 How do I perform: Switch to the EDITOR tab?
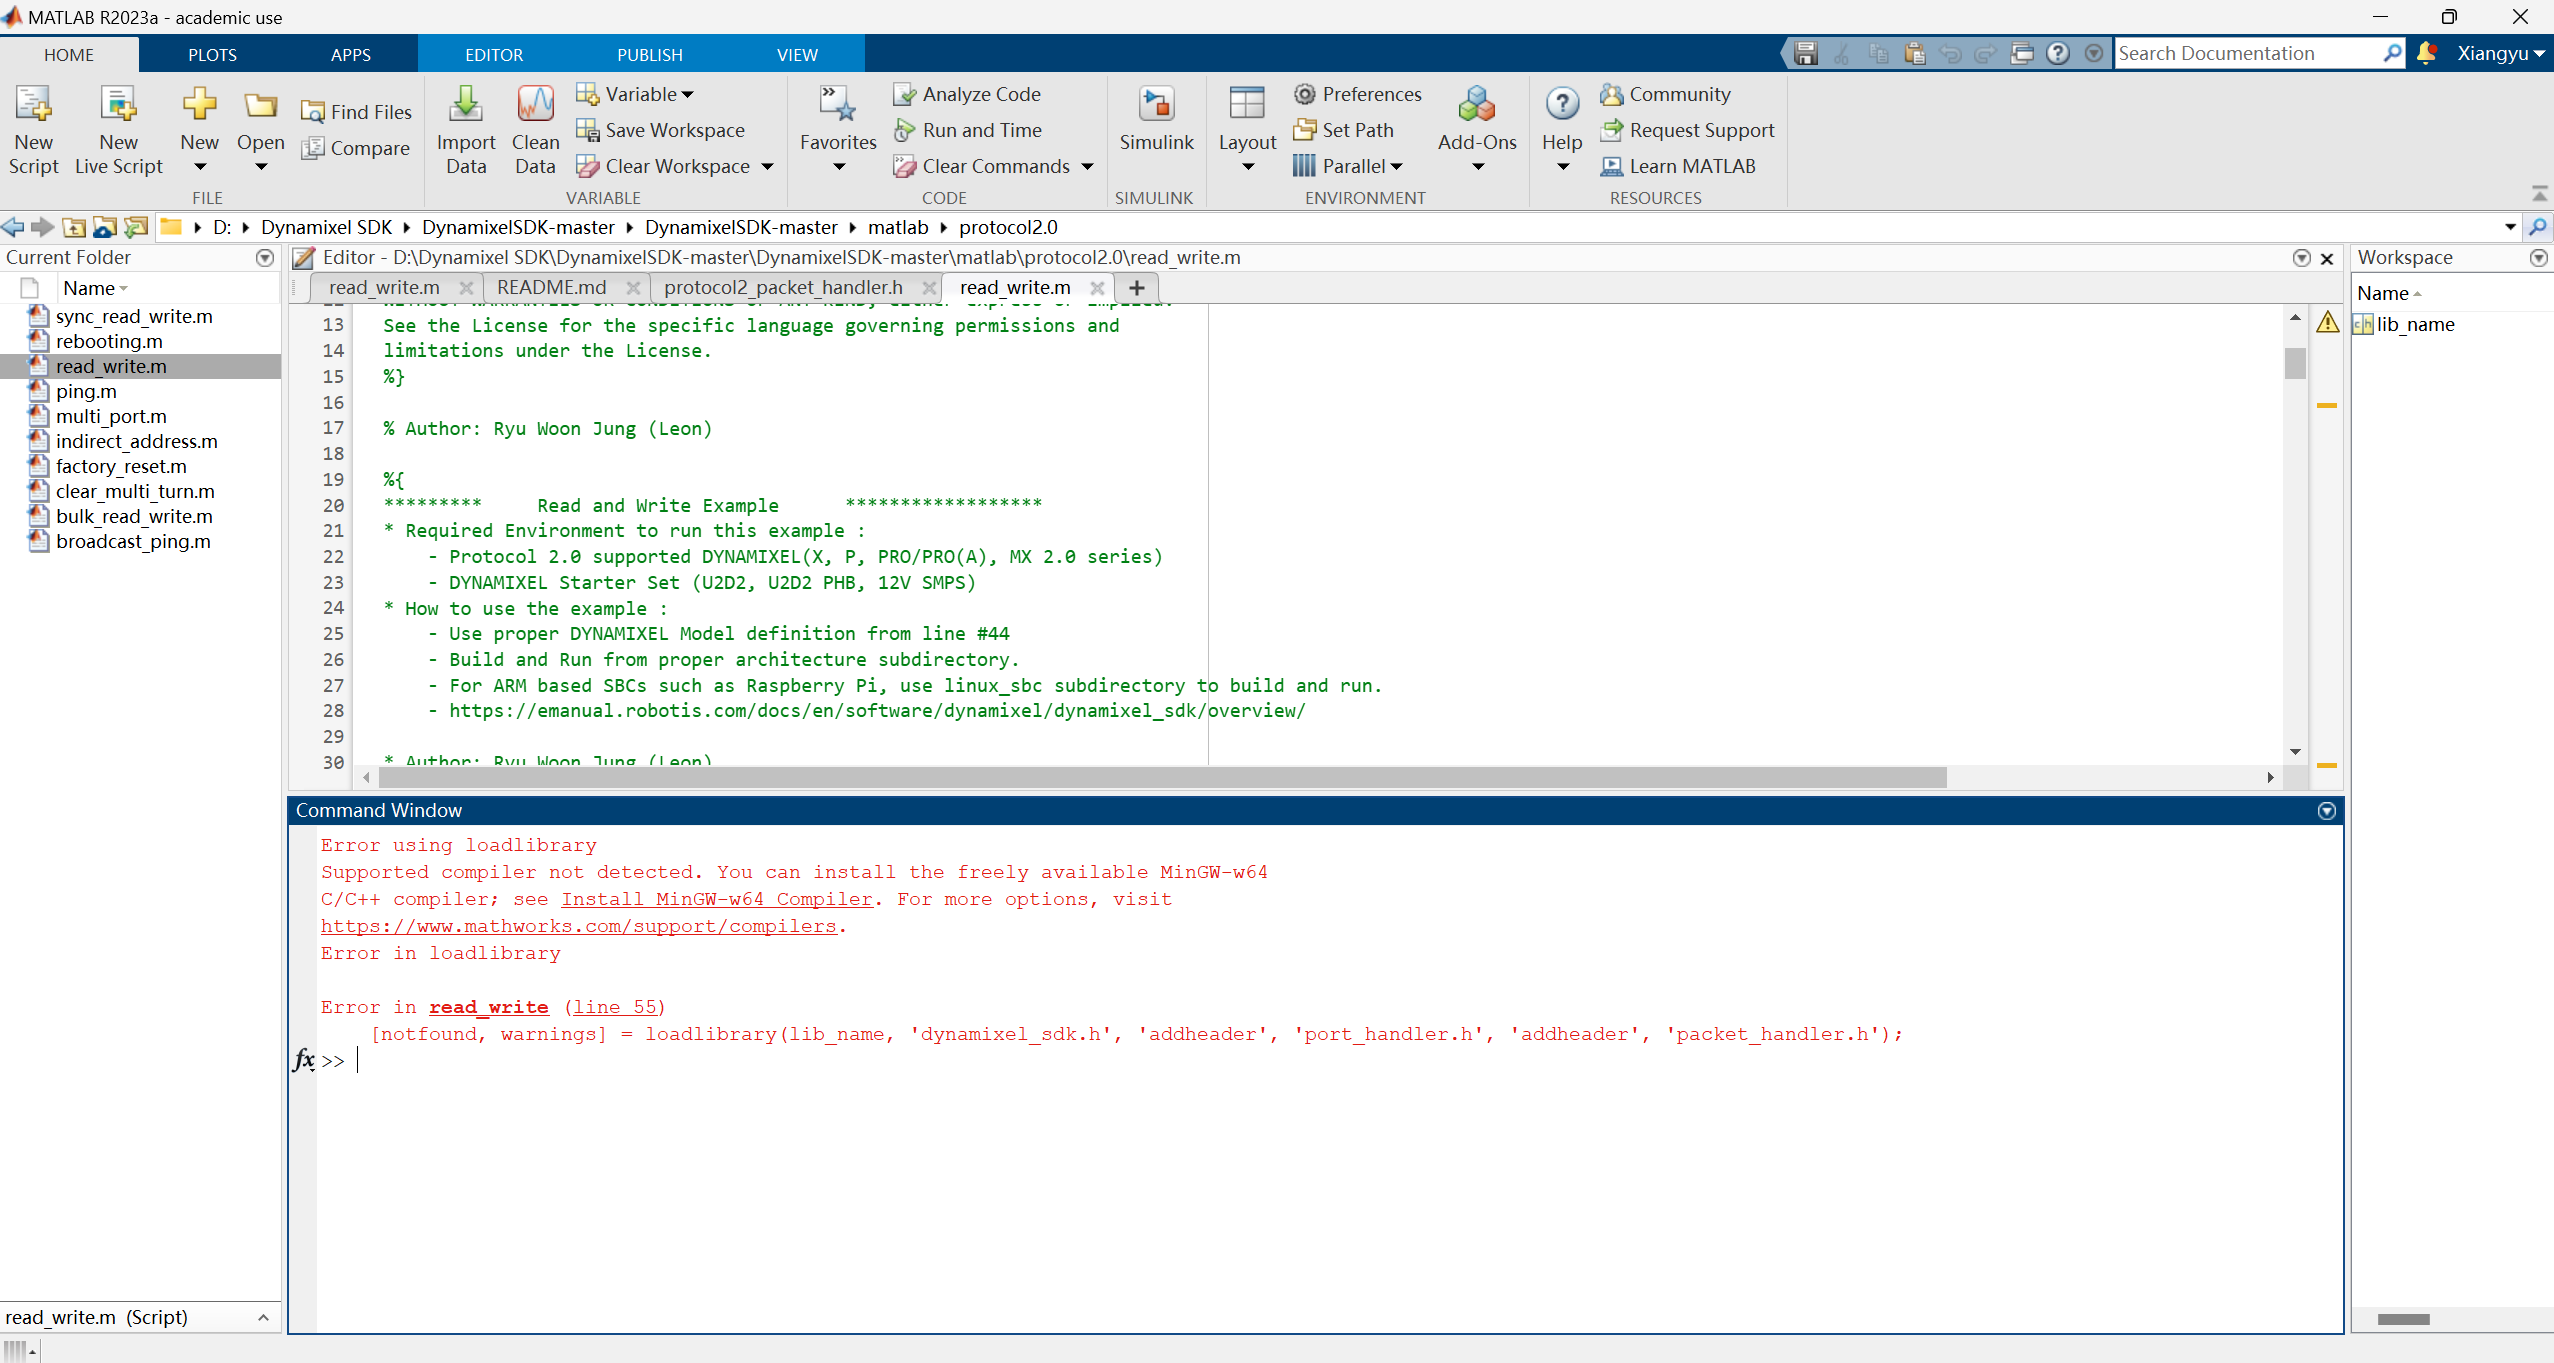tap(494, 55)
